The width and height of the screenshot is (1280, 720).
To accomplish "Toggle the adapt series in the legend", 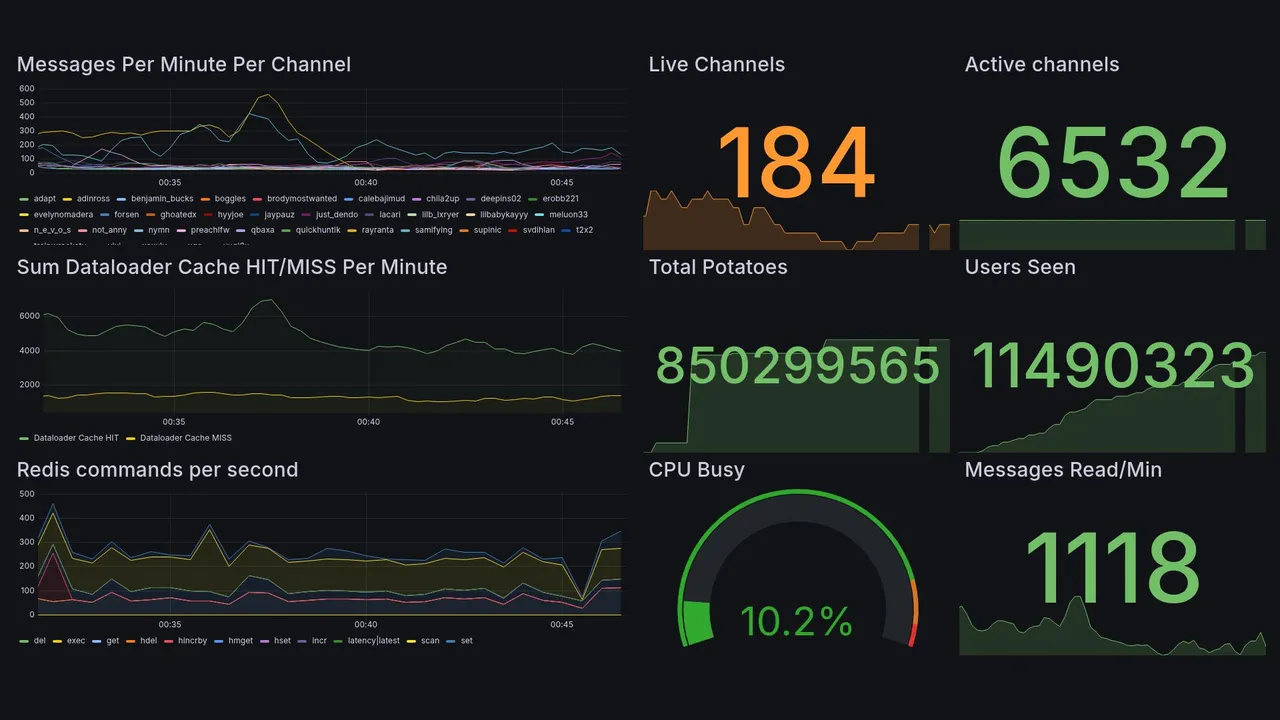I will pyautogui.click(x=44, y=199).
